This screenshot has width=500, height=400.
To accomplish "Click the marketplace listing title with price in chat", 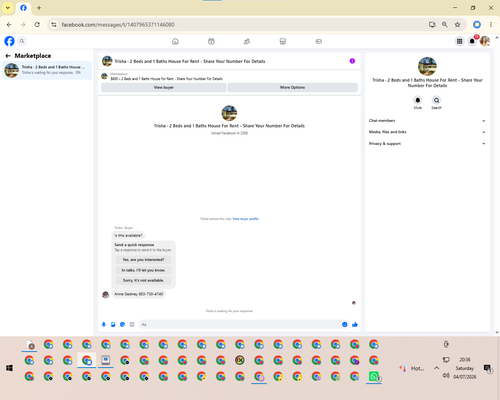I will tap(167, 79).
